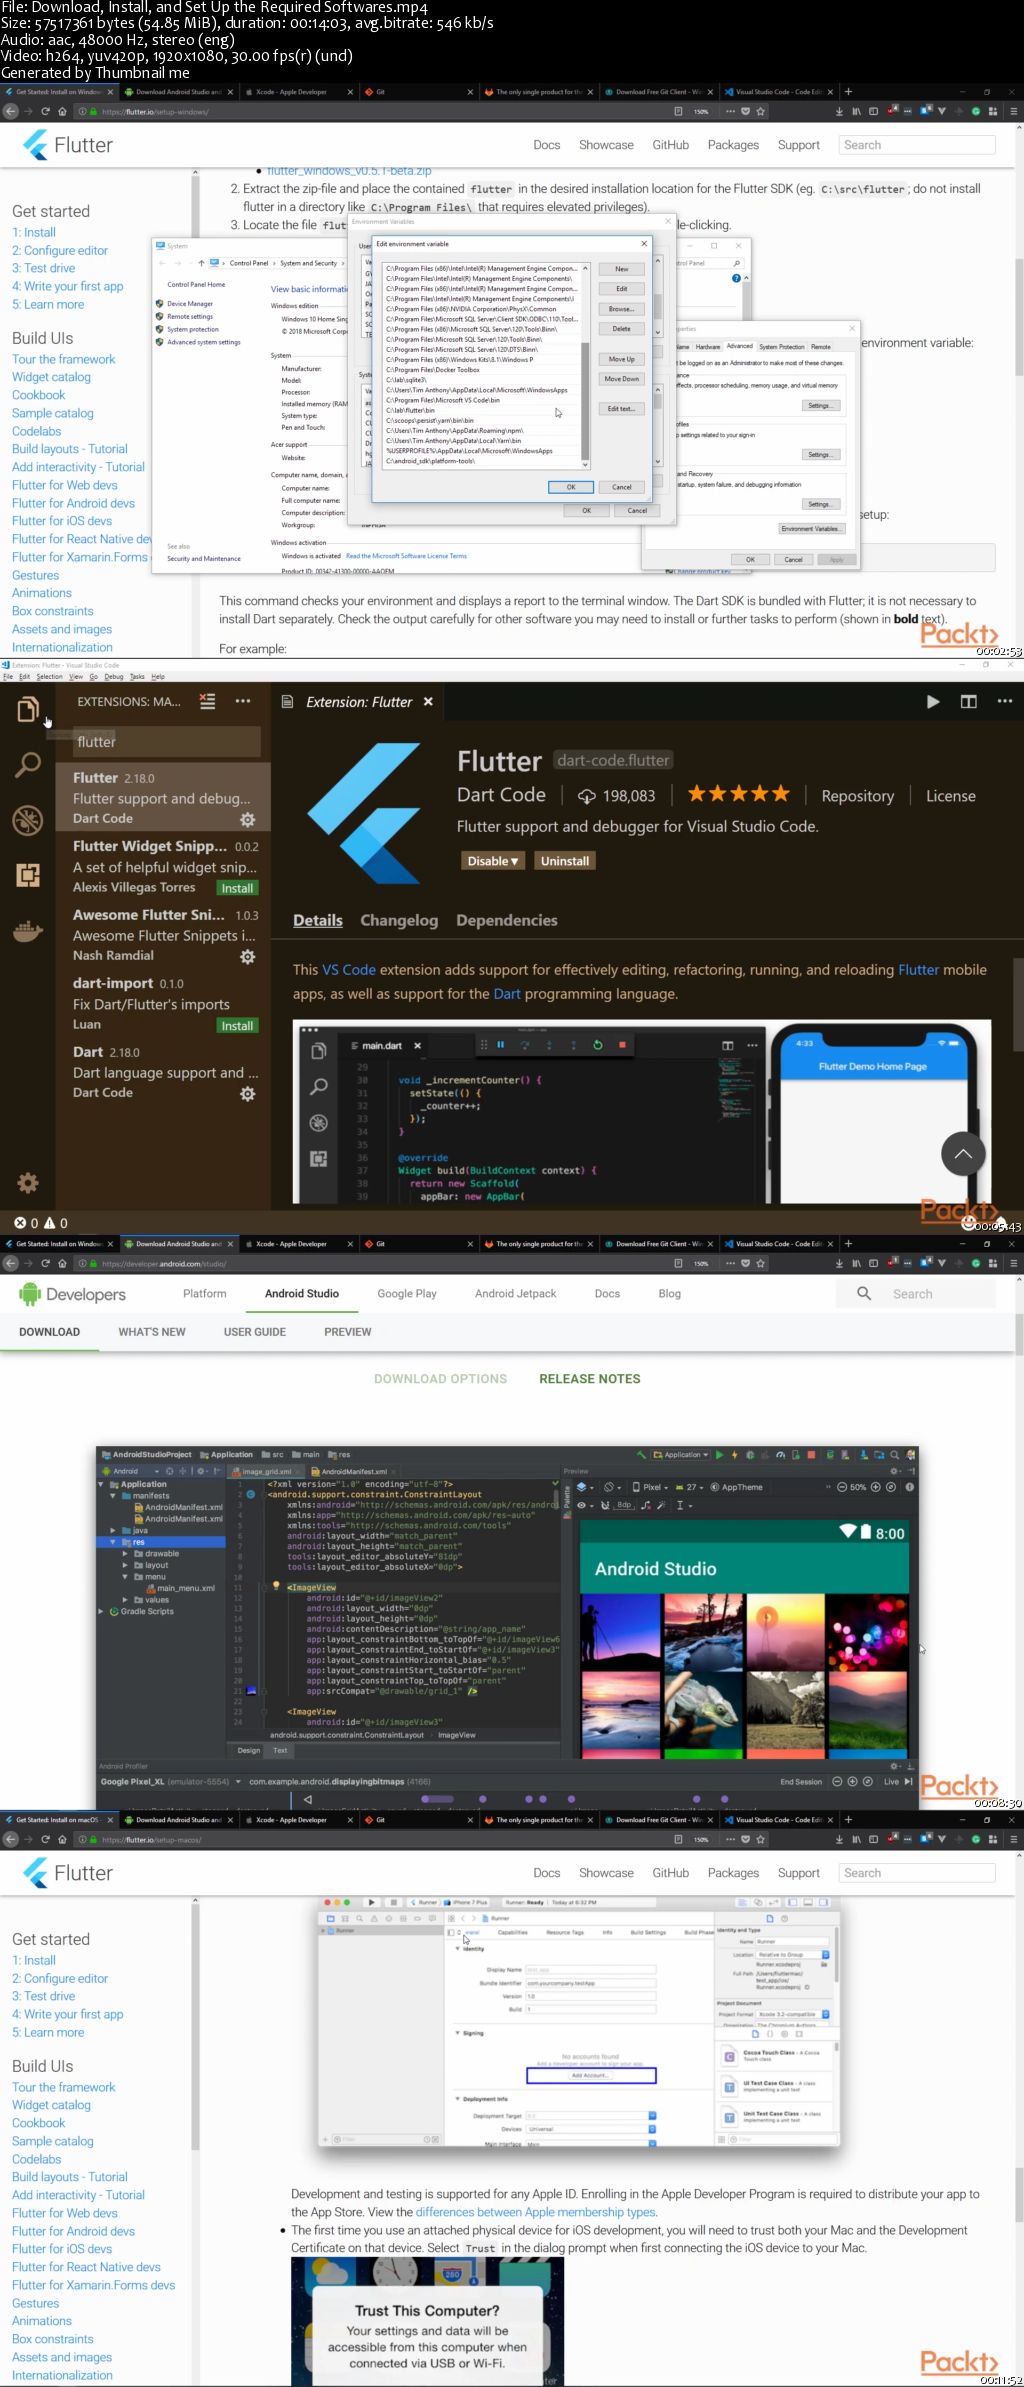
Task: Open the Manage gear icon in VS Code activity bar
Action: [28, 1183]
